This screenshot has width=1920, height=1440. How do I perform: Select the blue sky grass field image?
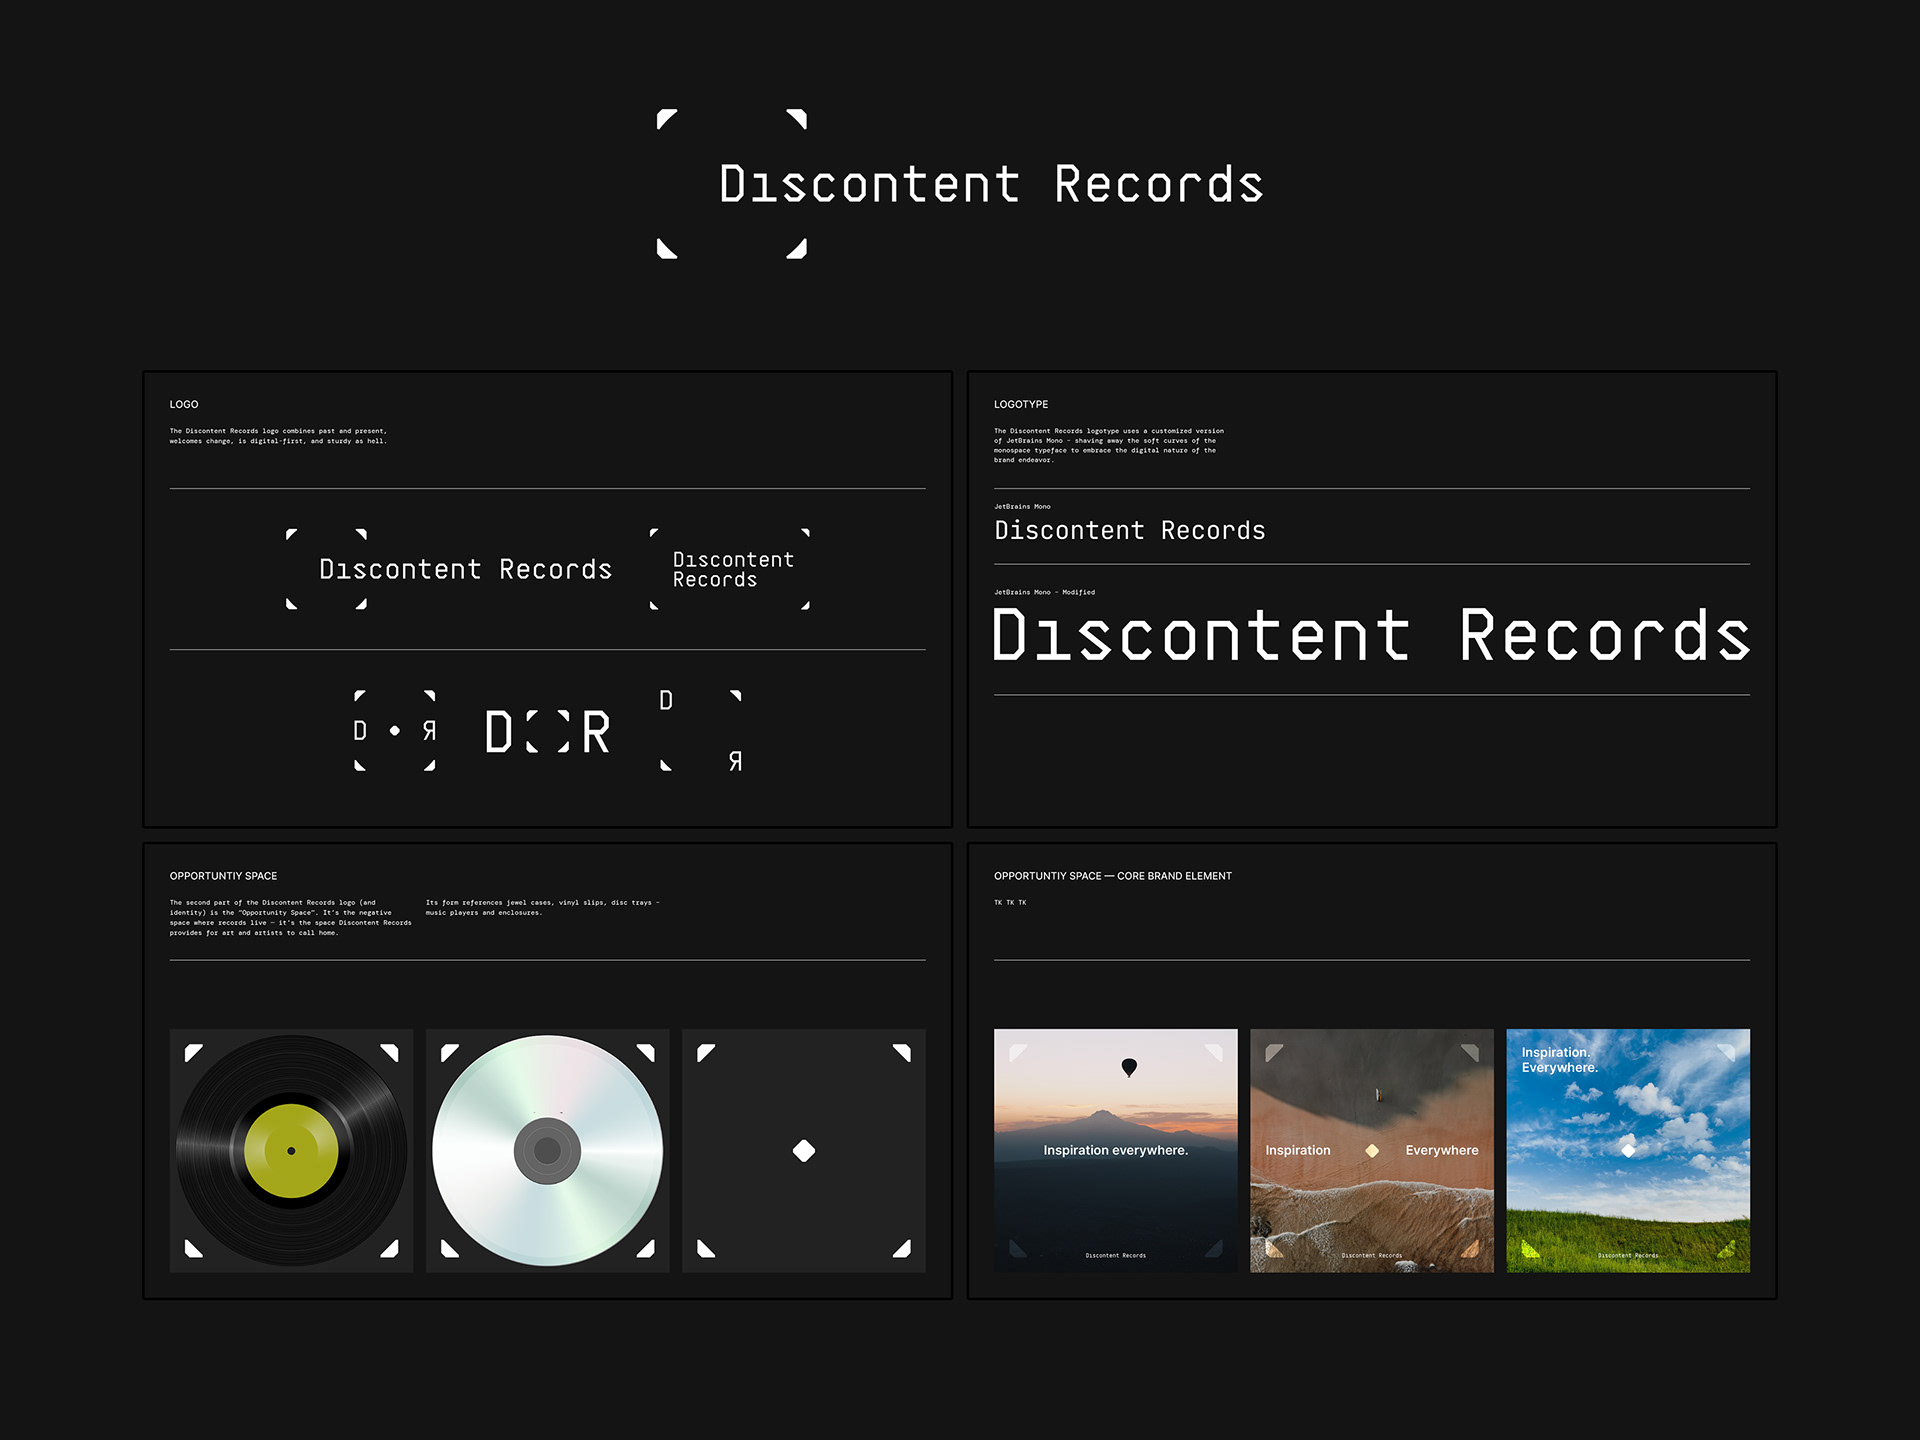coord(1628,1180)
